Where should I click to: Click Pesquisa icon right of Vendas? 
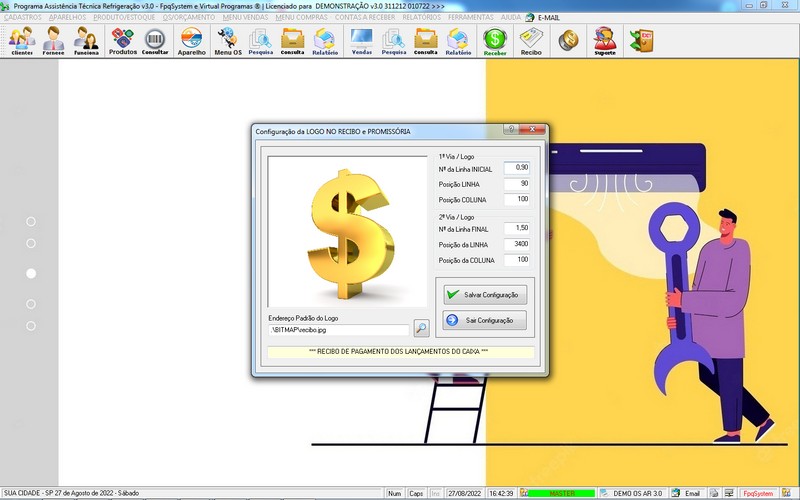tap(394, 41)
